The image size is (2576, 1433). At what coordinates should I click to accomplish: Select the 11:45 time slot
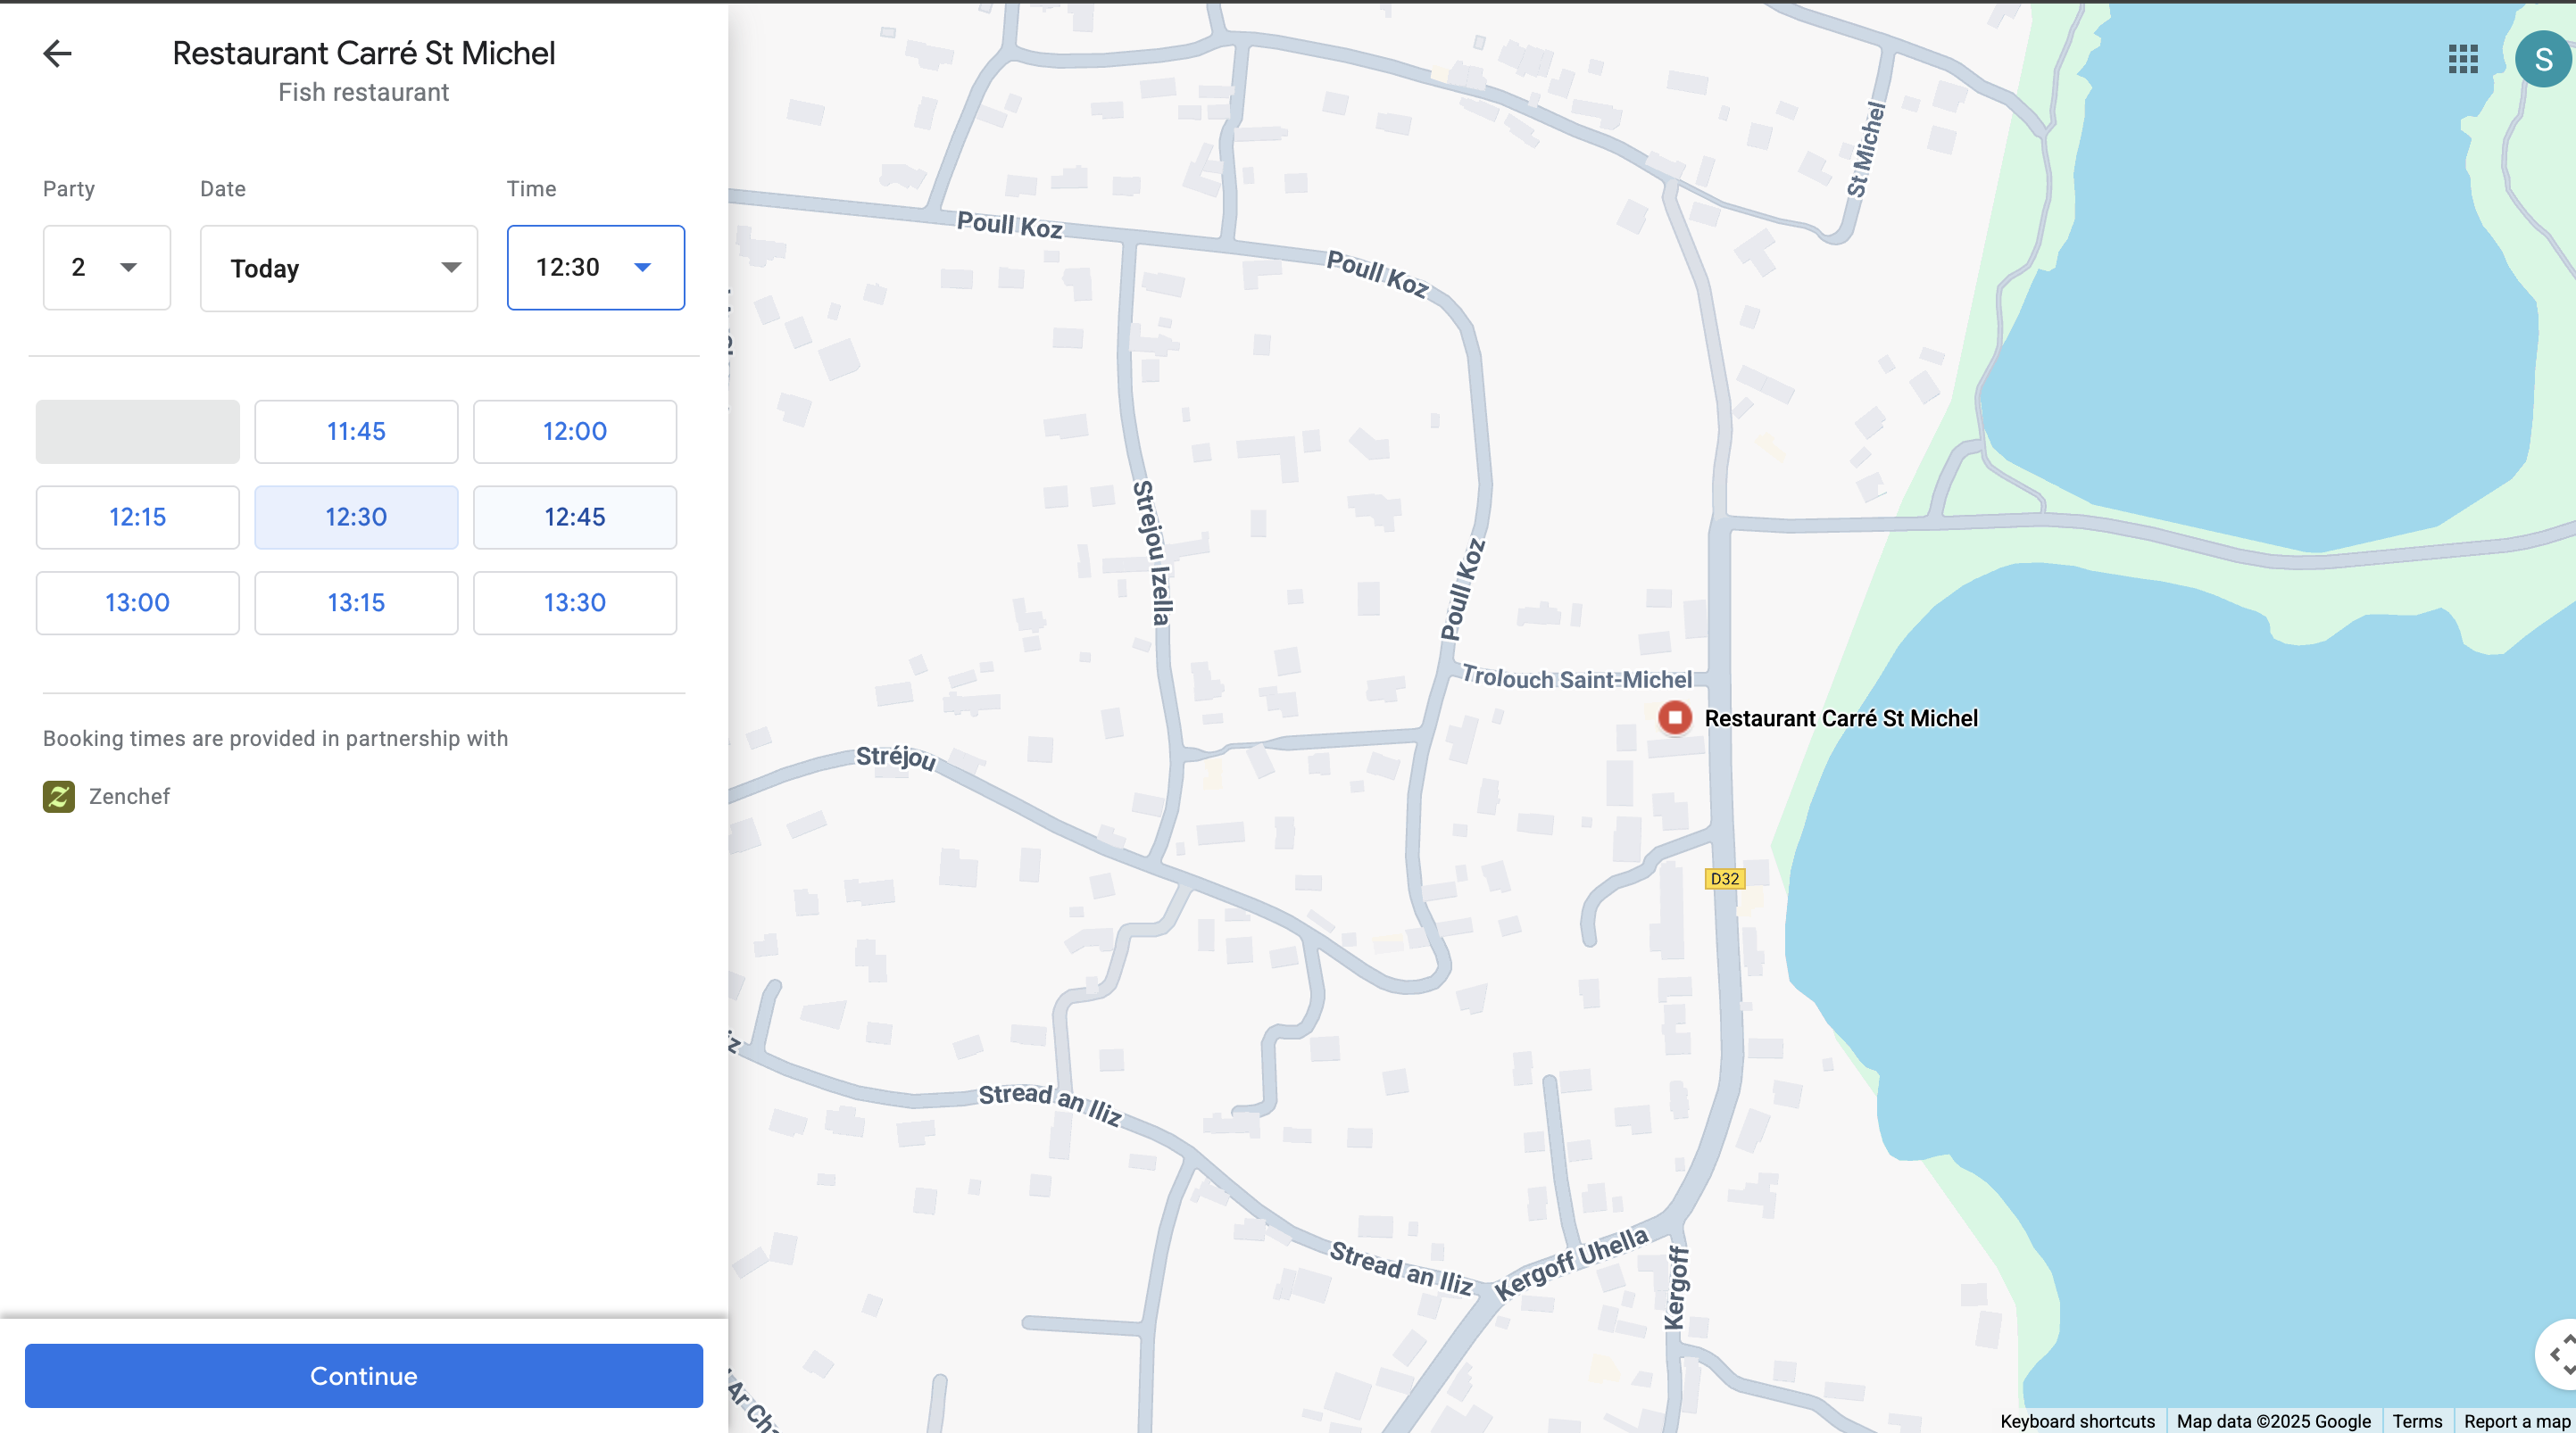(x=356, y=431)
